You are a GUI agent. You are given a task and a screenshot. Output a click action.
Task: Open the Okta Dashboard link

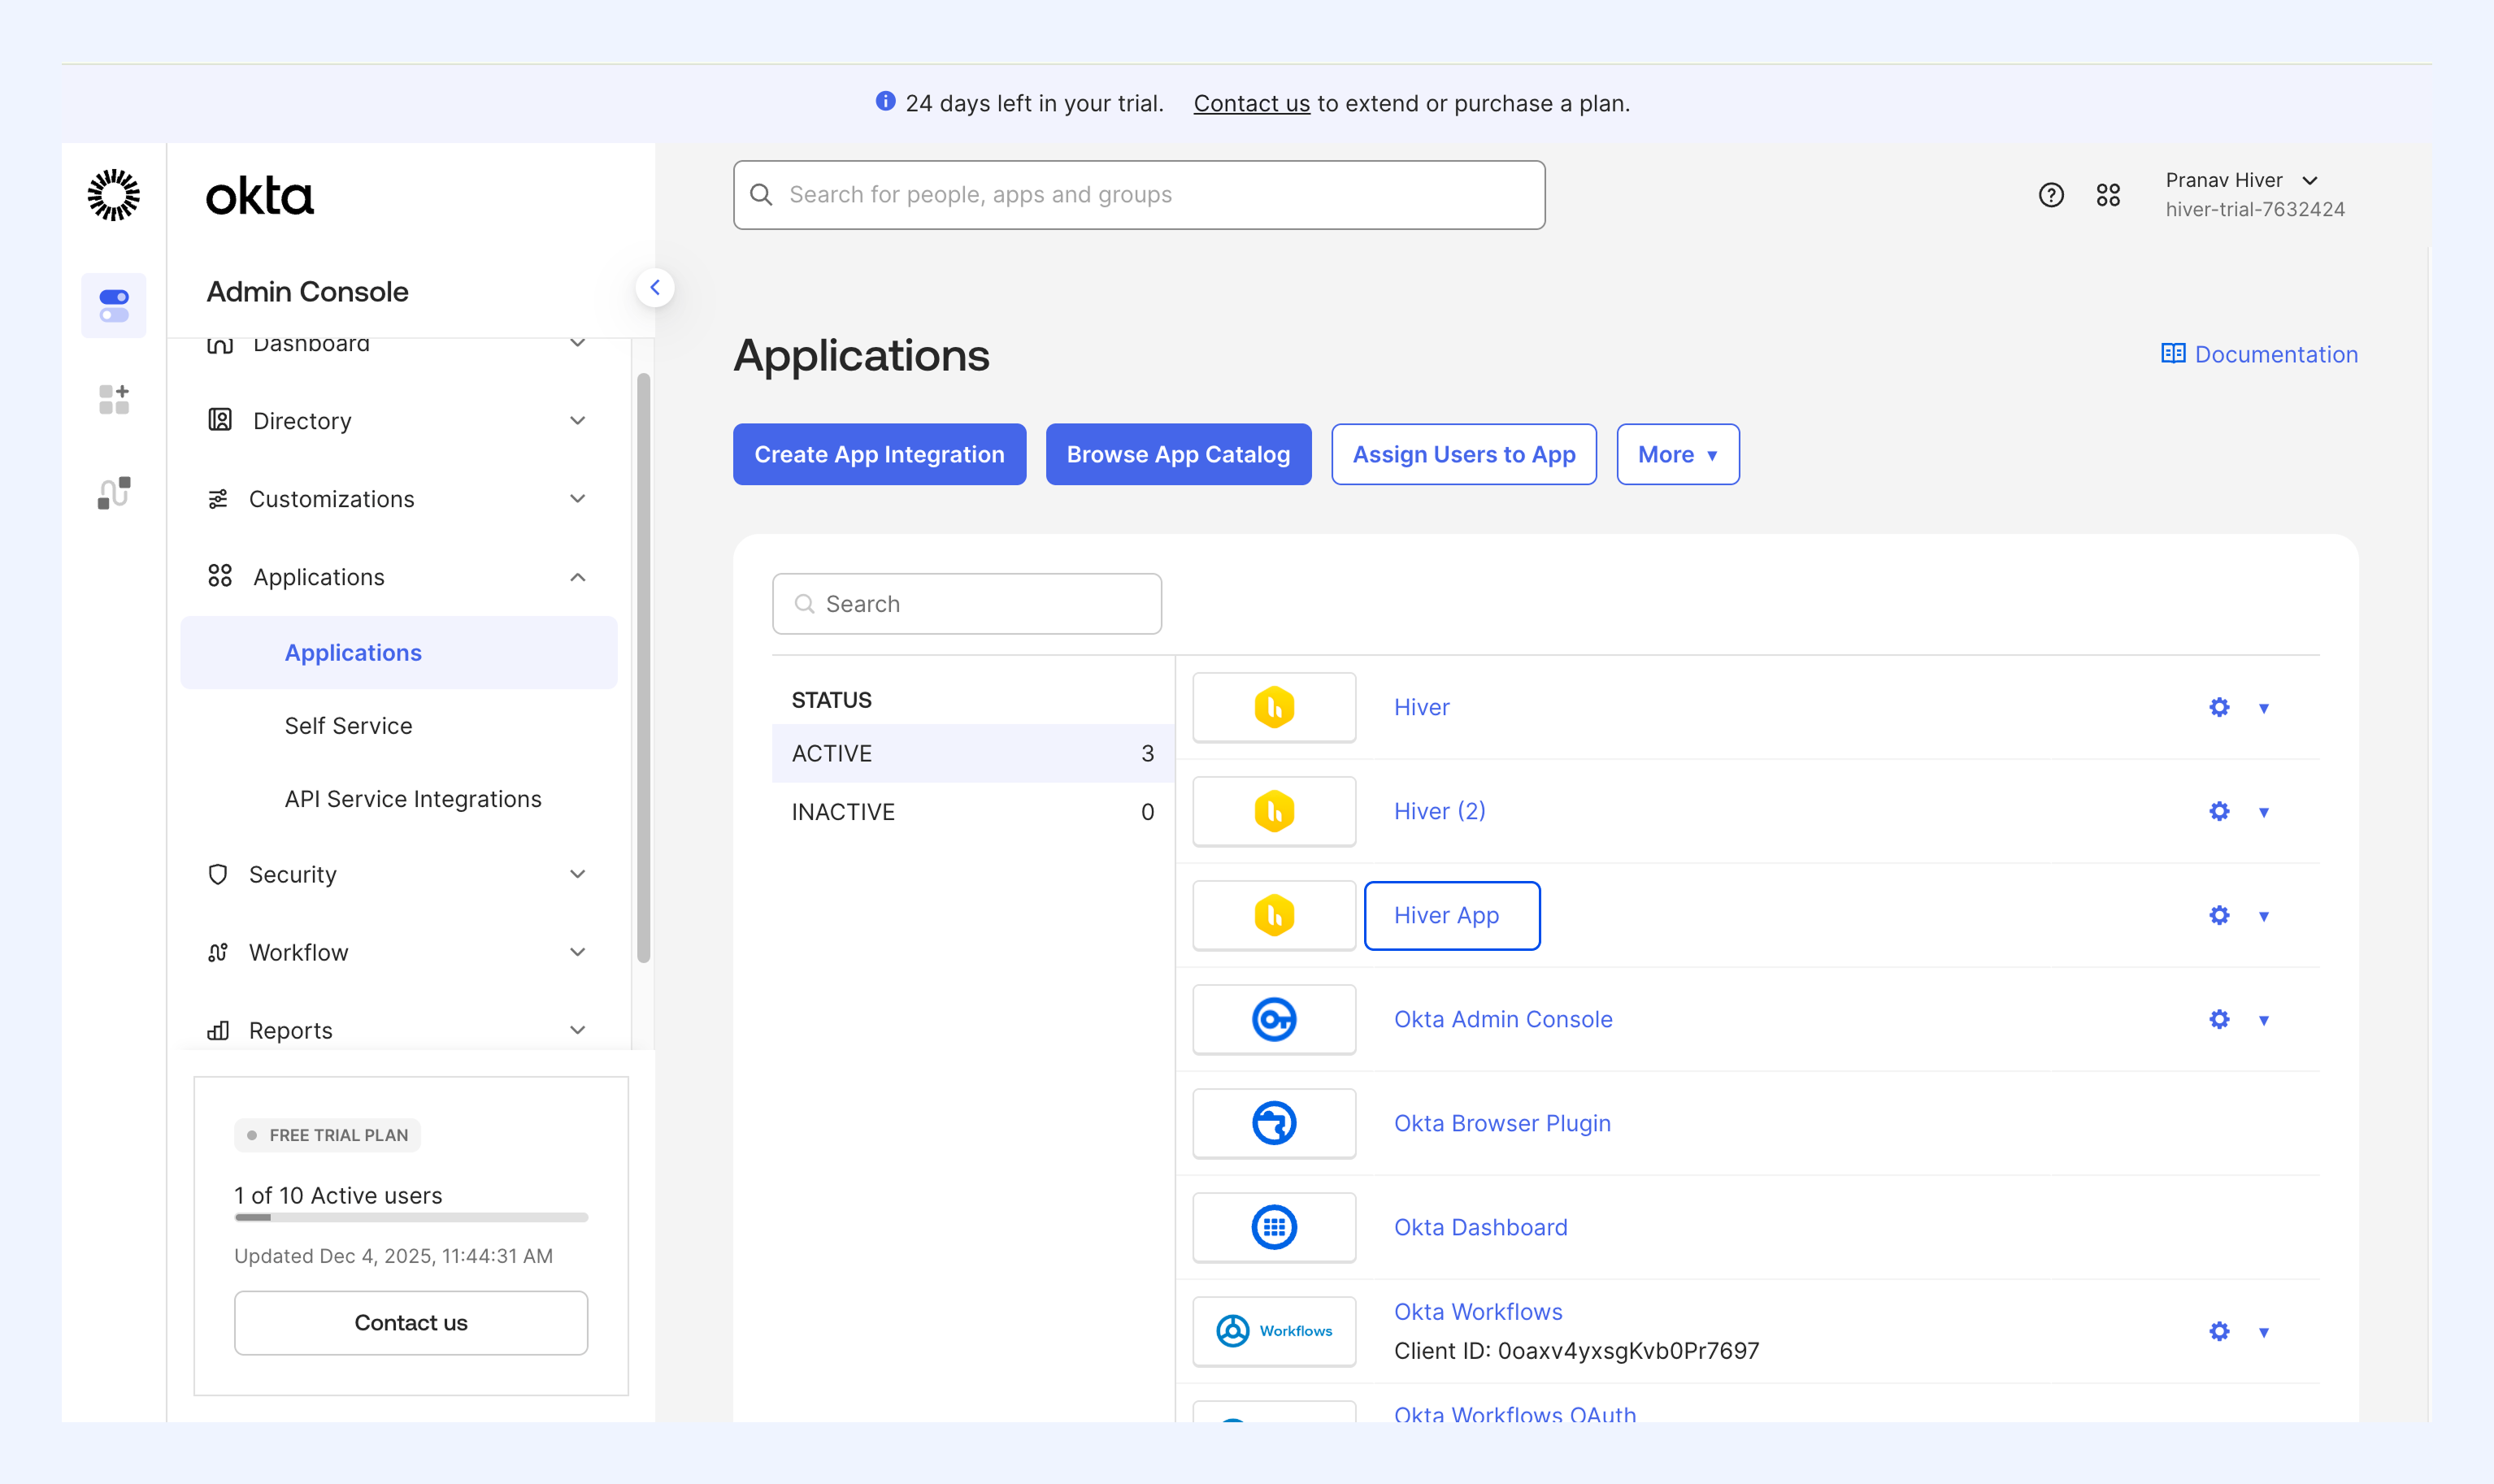point(1480,1227)
